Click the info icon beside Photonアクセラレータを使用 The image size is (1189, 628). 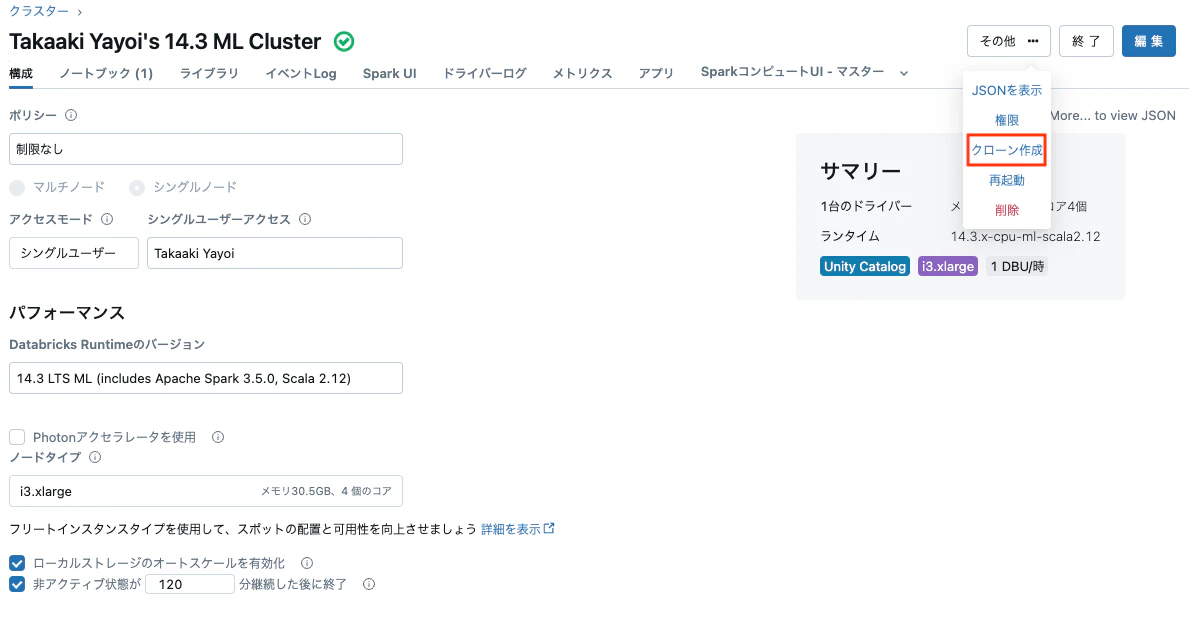(x=218, y=437)
